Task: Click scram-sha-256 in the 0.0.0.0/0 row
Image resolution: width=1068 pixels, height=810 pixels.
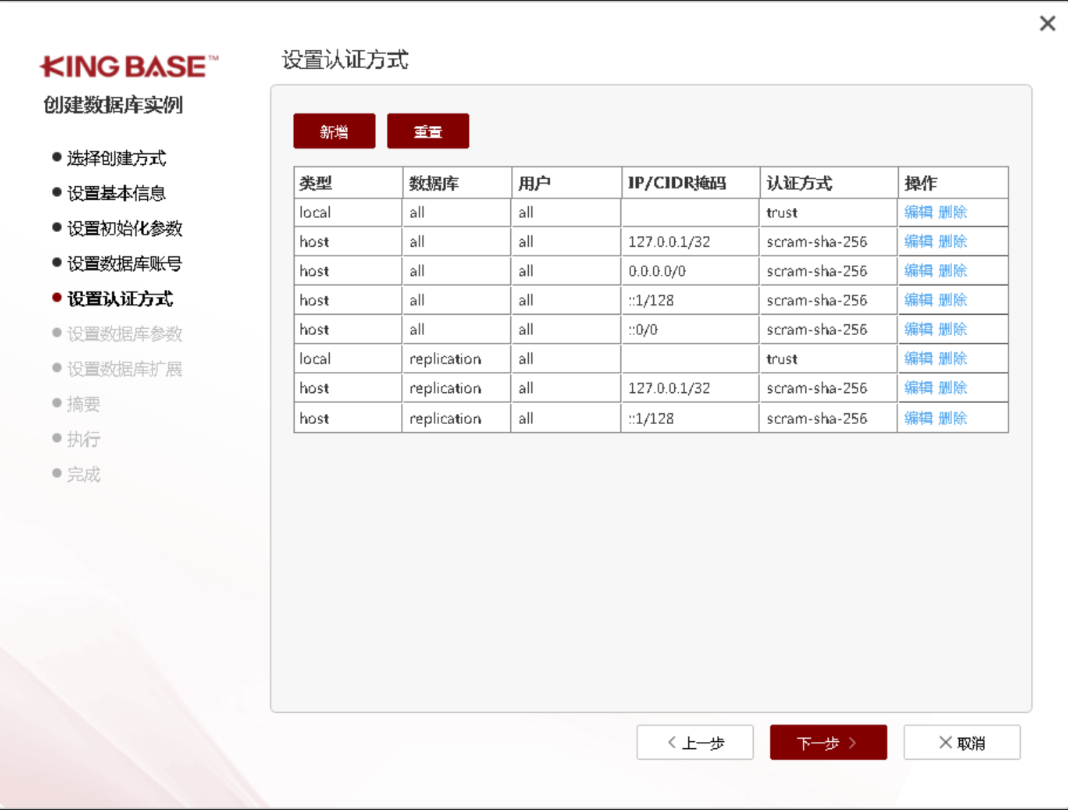Action: 817,271
